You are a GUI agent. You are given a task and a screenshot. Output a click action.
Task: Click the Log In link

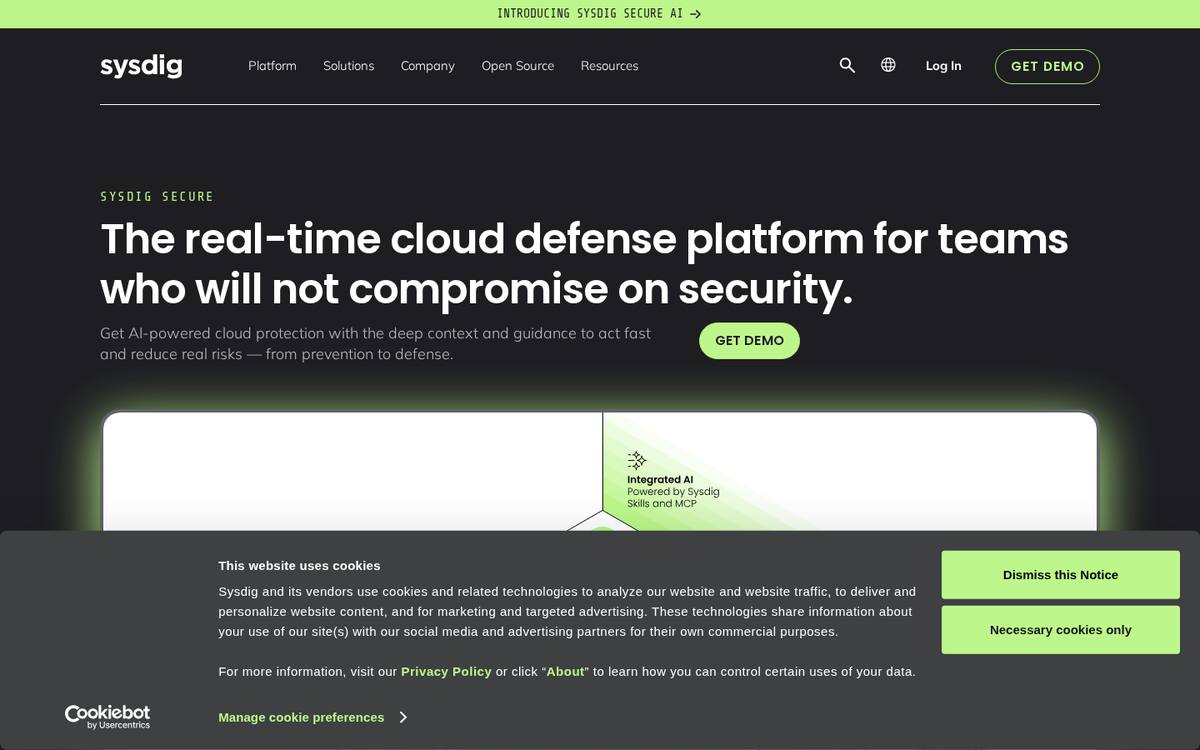[x=943, y=66]
